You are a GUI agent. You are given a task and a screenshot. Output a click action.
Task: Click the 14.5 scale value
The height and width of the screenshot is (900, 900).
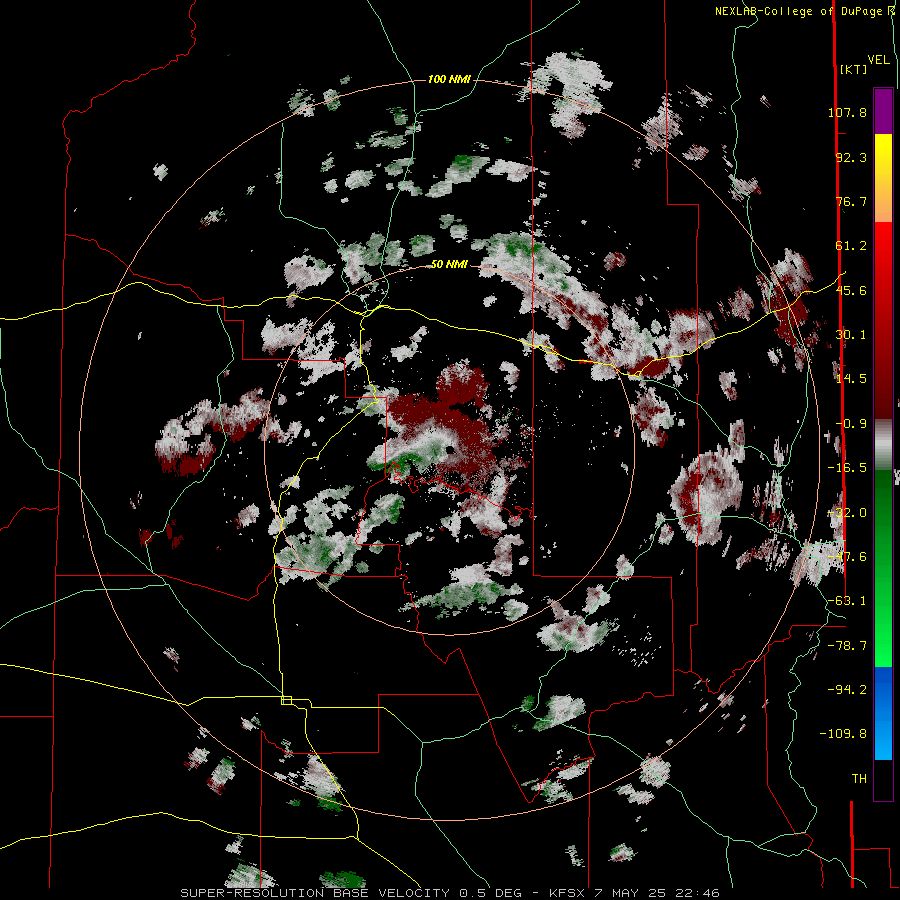click(851, 379)
